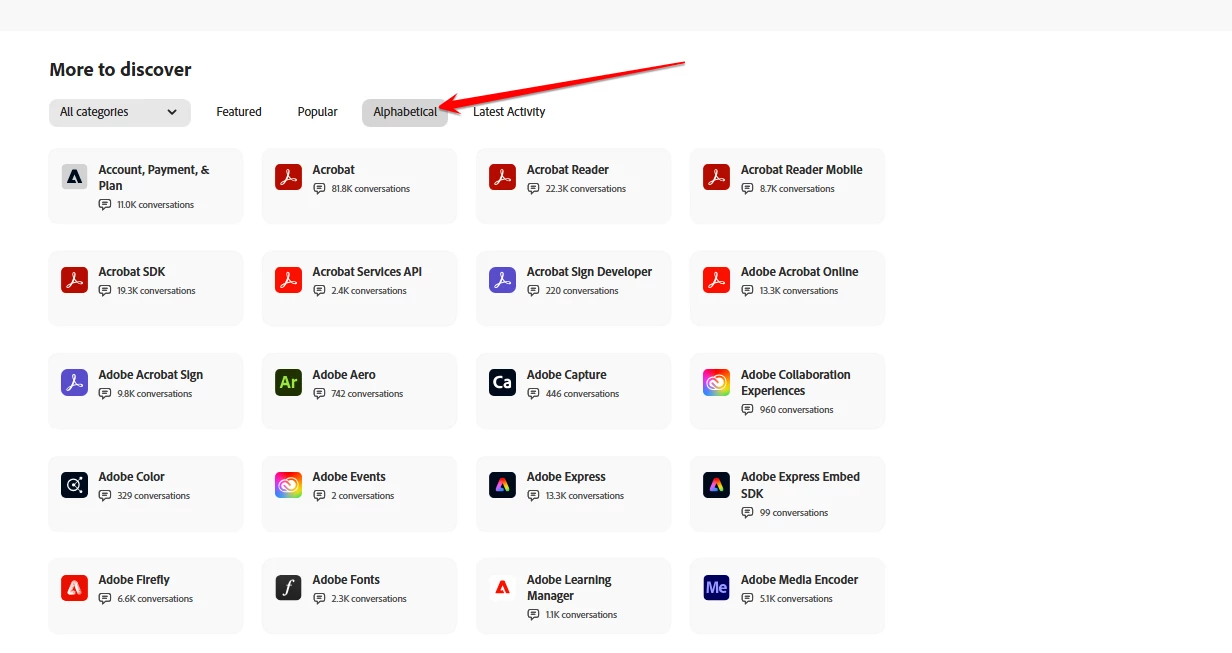
Task: Click the '6.6K conversations' text
Action: [155, 599]
